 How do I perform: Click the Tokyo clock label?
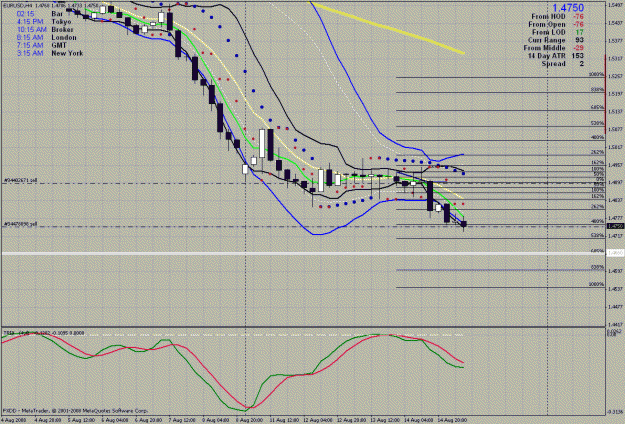61,22
